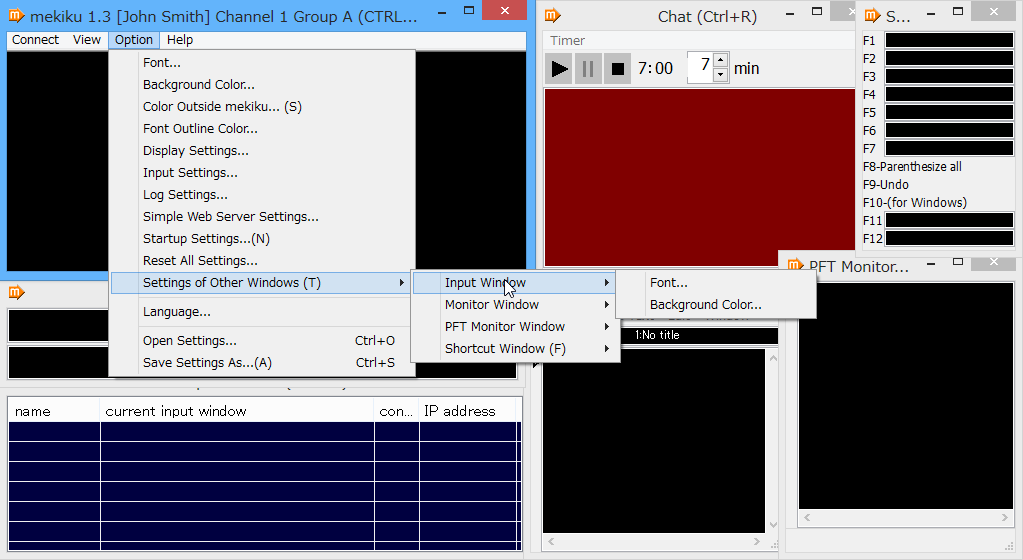The image size is (1023, 560).
Task: Open Display Settings... from Option menu
Action: click(x=195, y=151)
